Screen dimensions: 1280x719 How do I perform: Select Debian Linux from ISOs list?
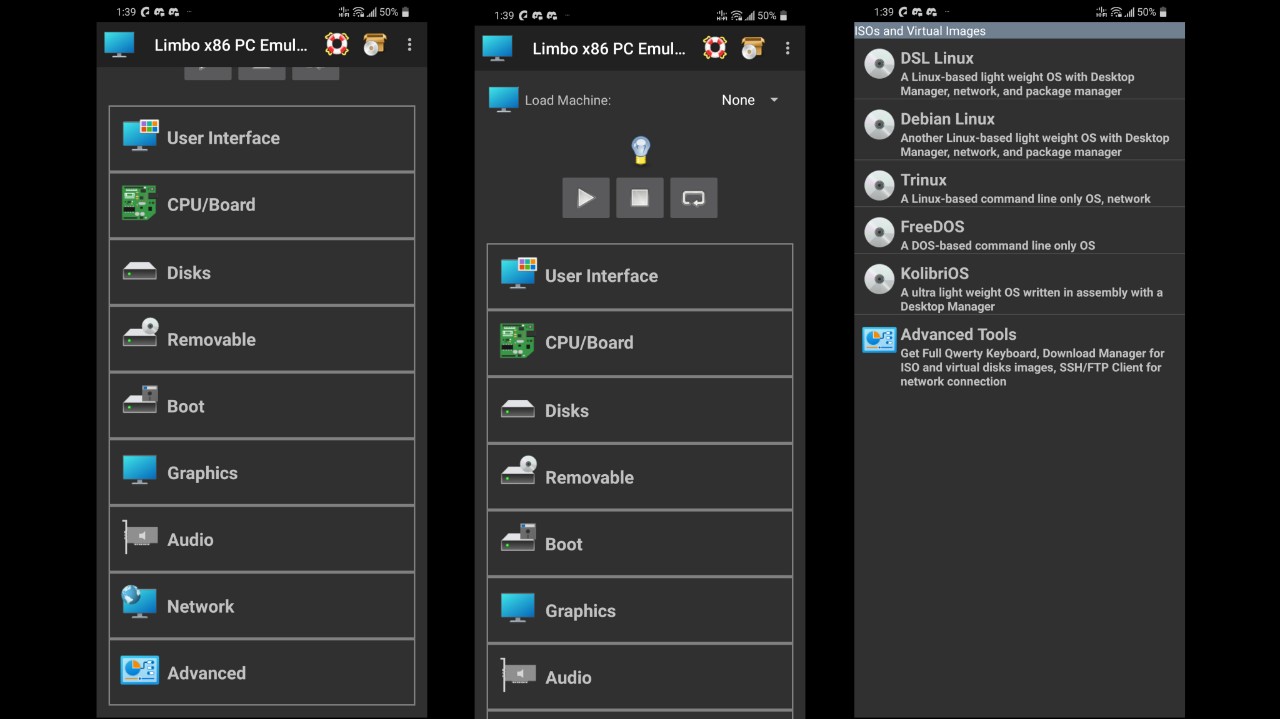1019,130
